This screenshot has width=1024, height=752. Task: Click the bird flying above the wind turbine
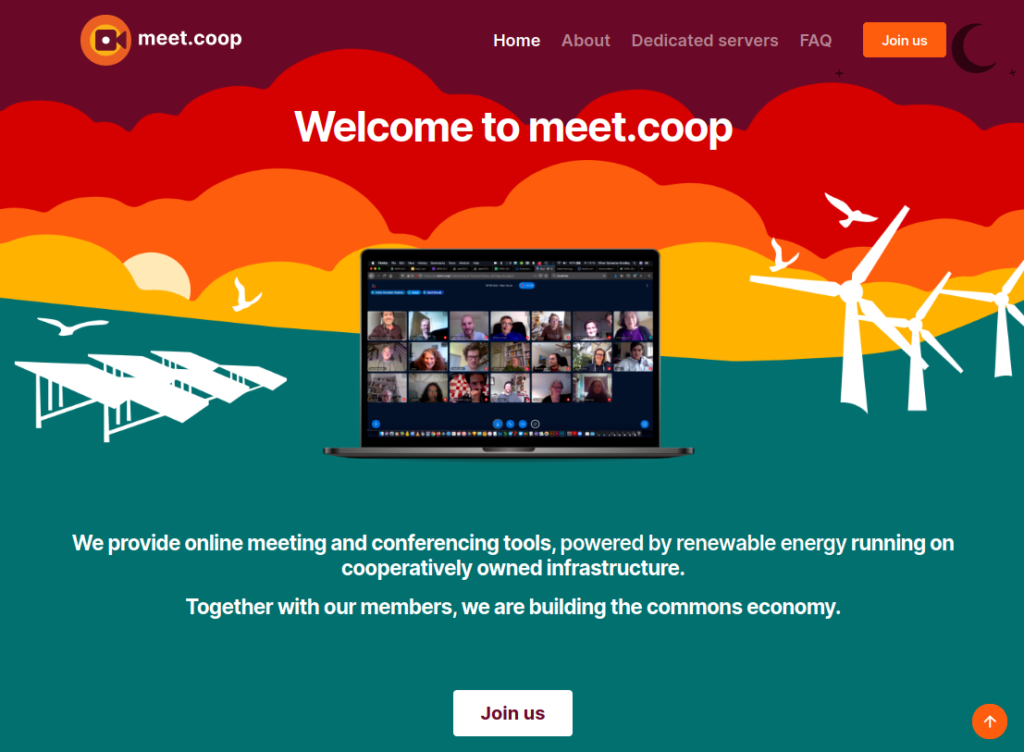tap(849, 210)
